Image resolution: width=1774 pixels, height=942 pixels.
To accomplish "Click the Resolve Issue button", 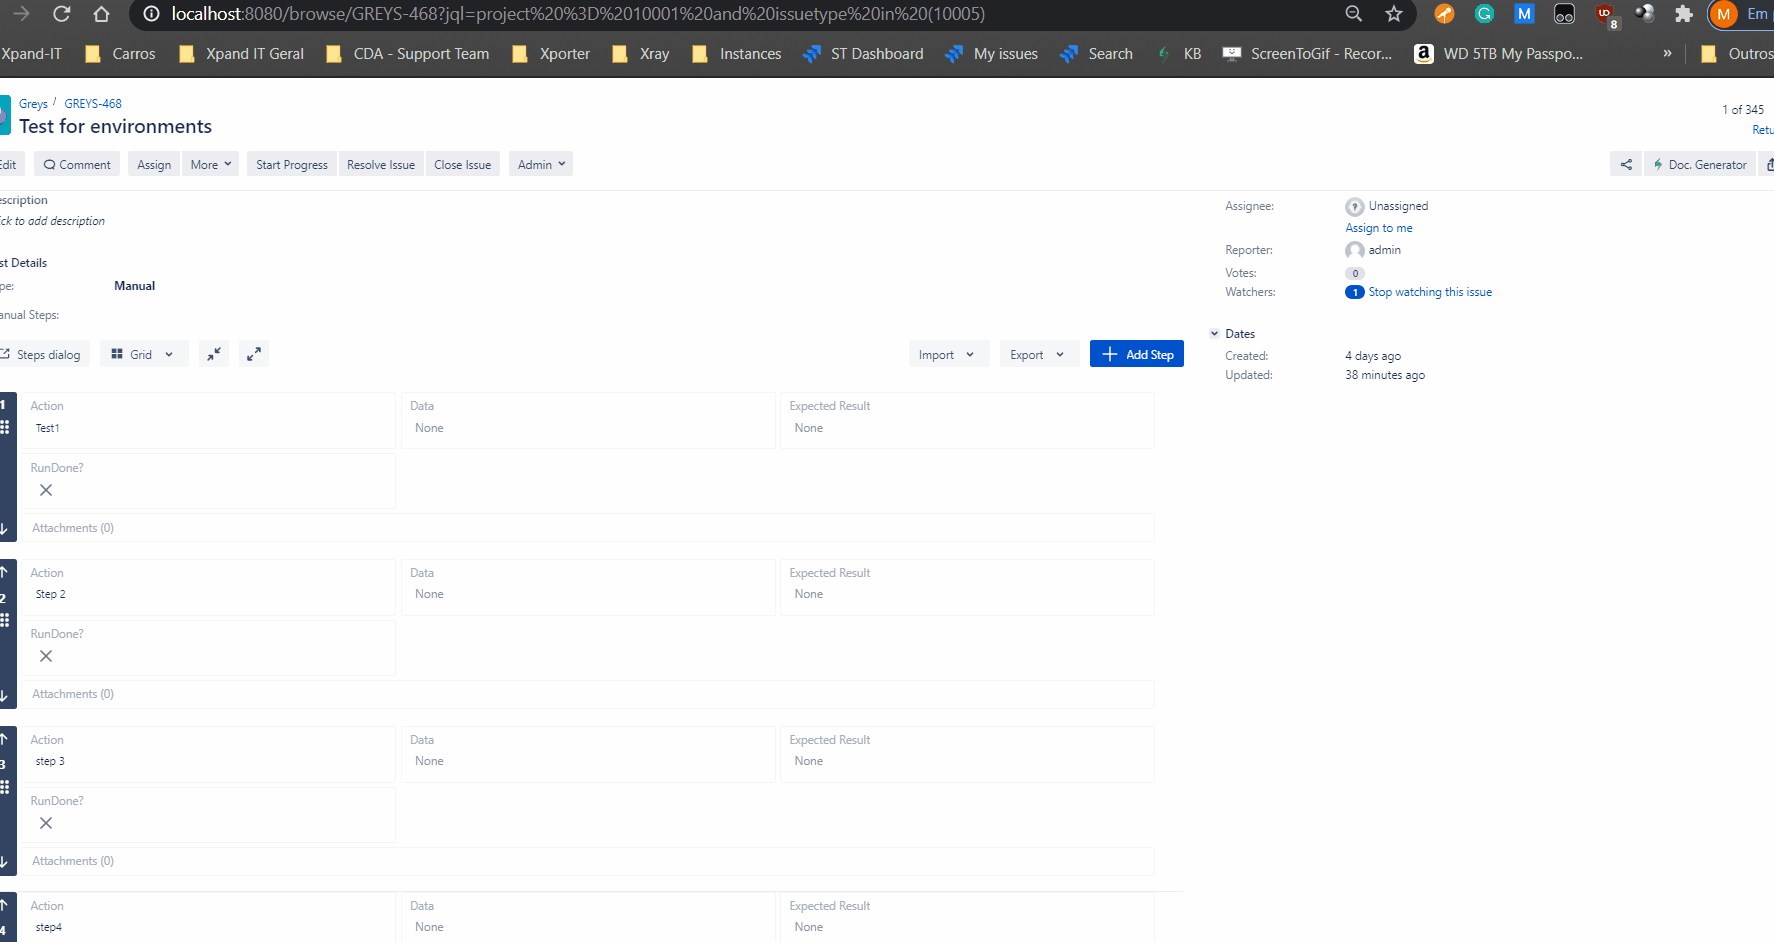I will pos(381,164).
